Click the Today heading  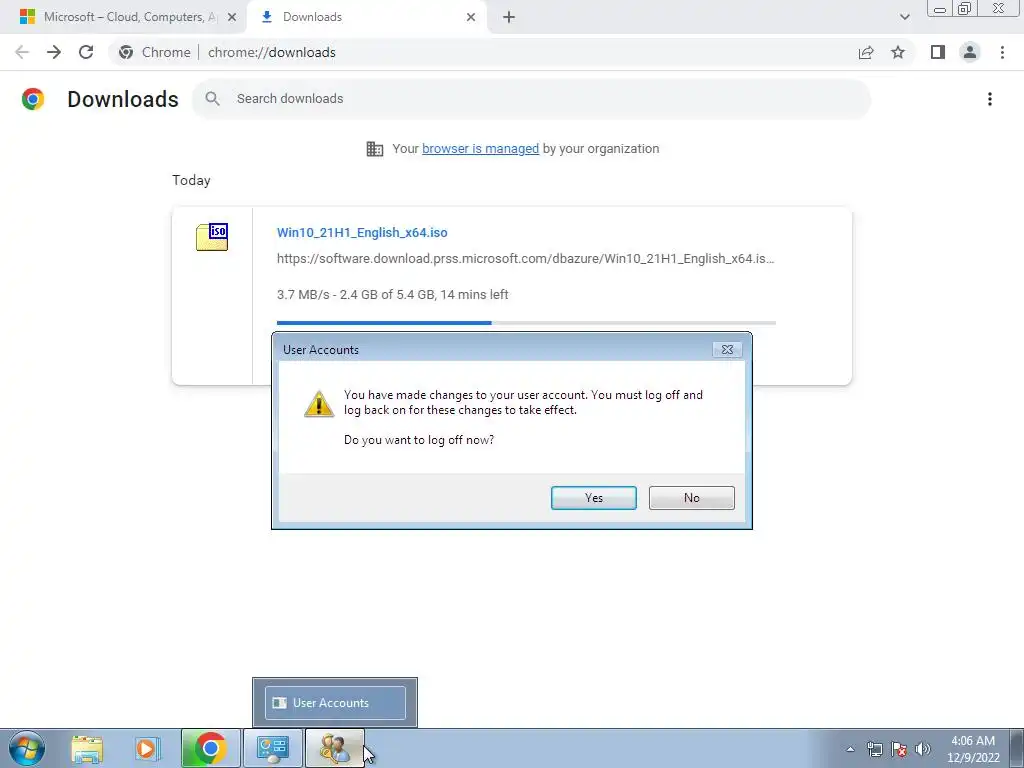pyautogui.click(x=191, y=180)
